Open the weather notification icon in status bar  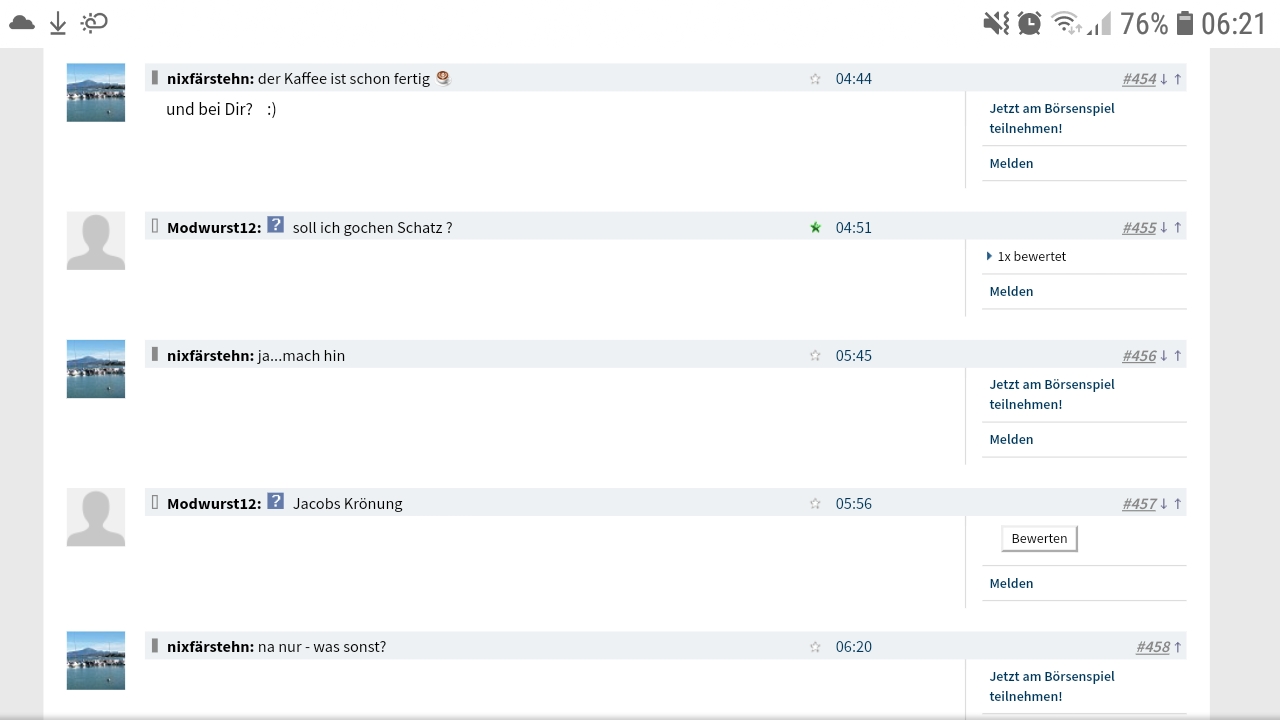pyautogui.click(x=94, y=21)
